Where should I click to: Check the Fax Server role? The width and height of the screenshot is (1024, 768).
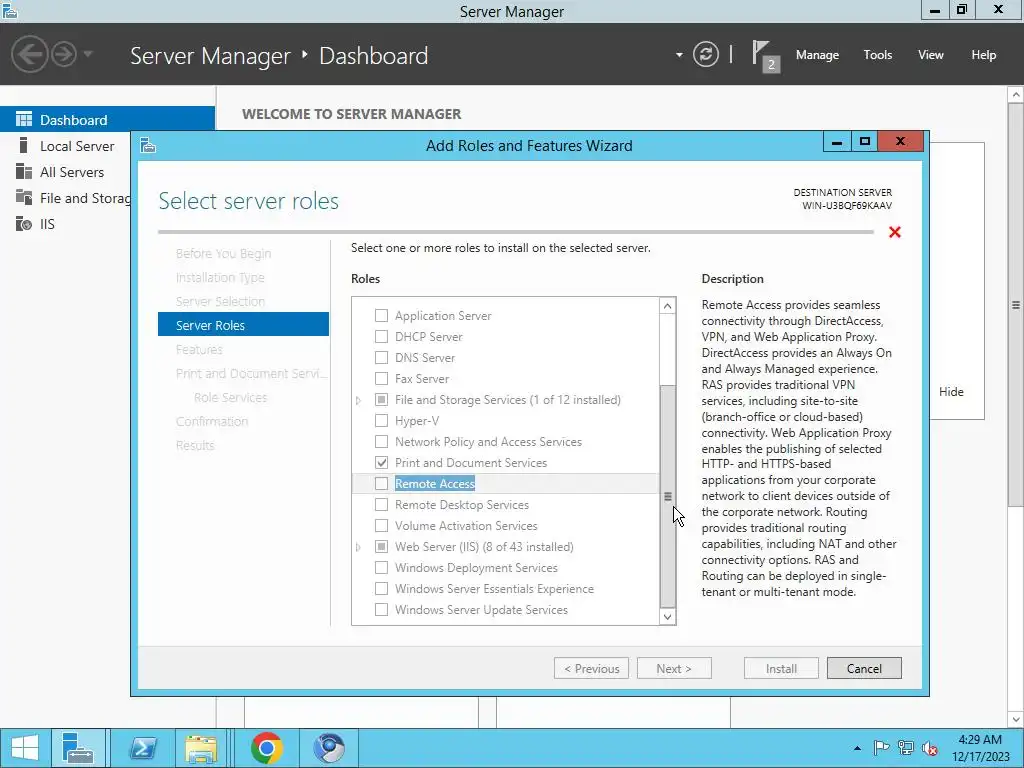pos(381,378)
